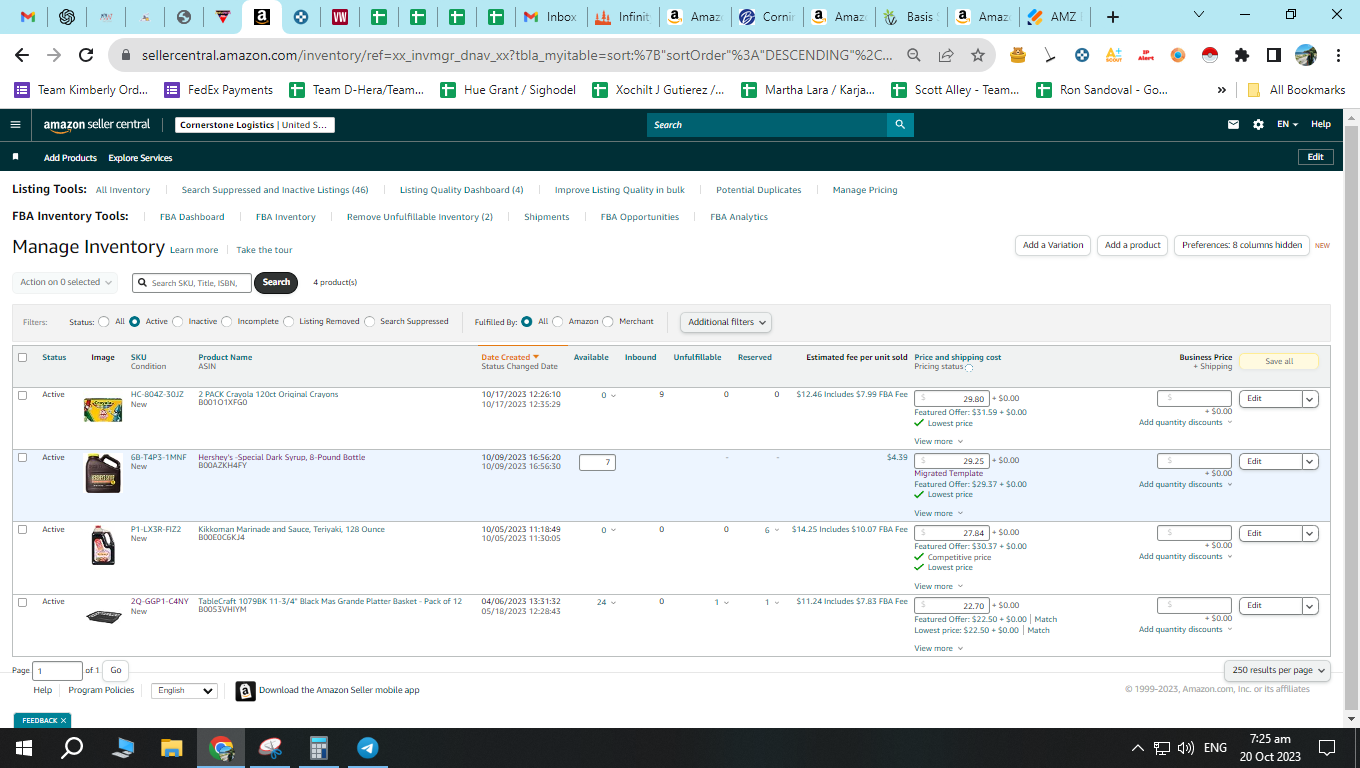
Task: Expand the Additional filters dropdown
Action: [x=726, y=322]
